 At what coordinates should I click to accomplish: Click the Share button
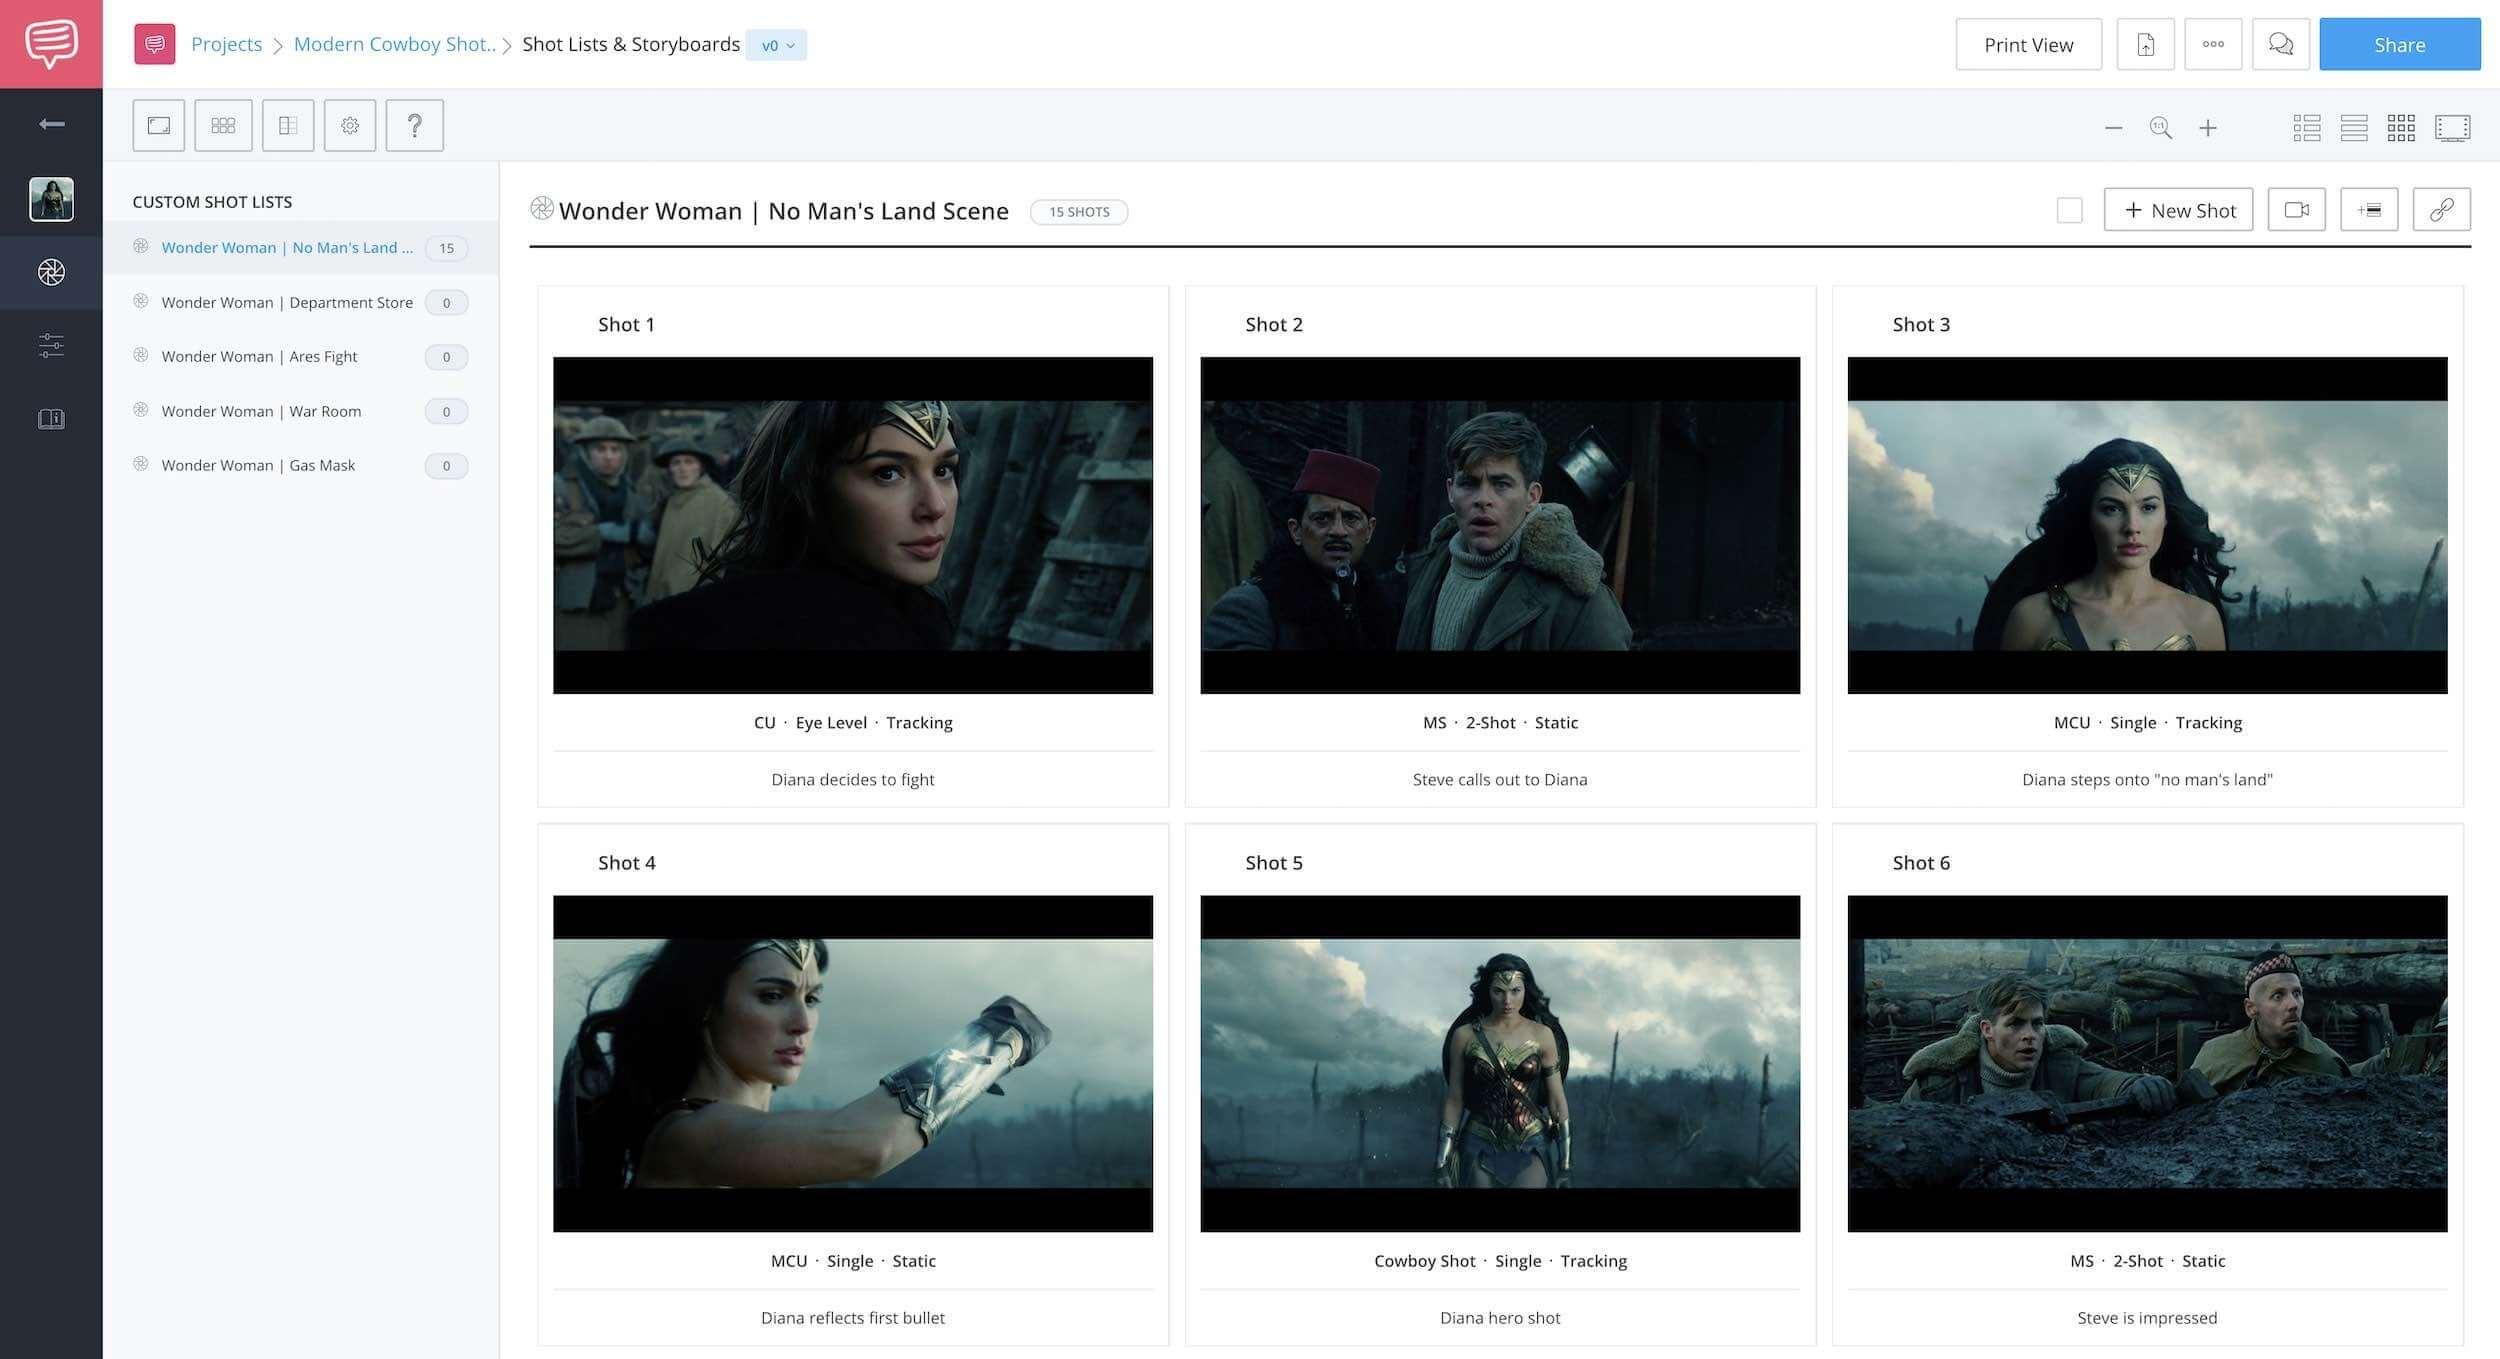2400,45
